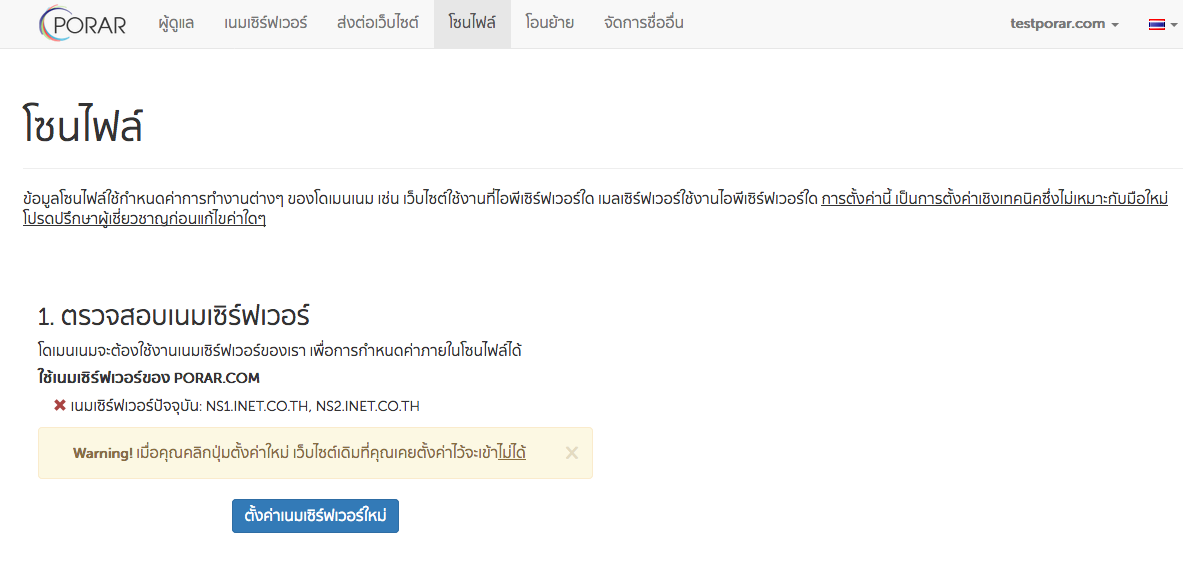Navigate to จัดการชื่ออื่น
Screen dimensions: 1183x584
coord(644,23)
